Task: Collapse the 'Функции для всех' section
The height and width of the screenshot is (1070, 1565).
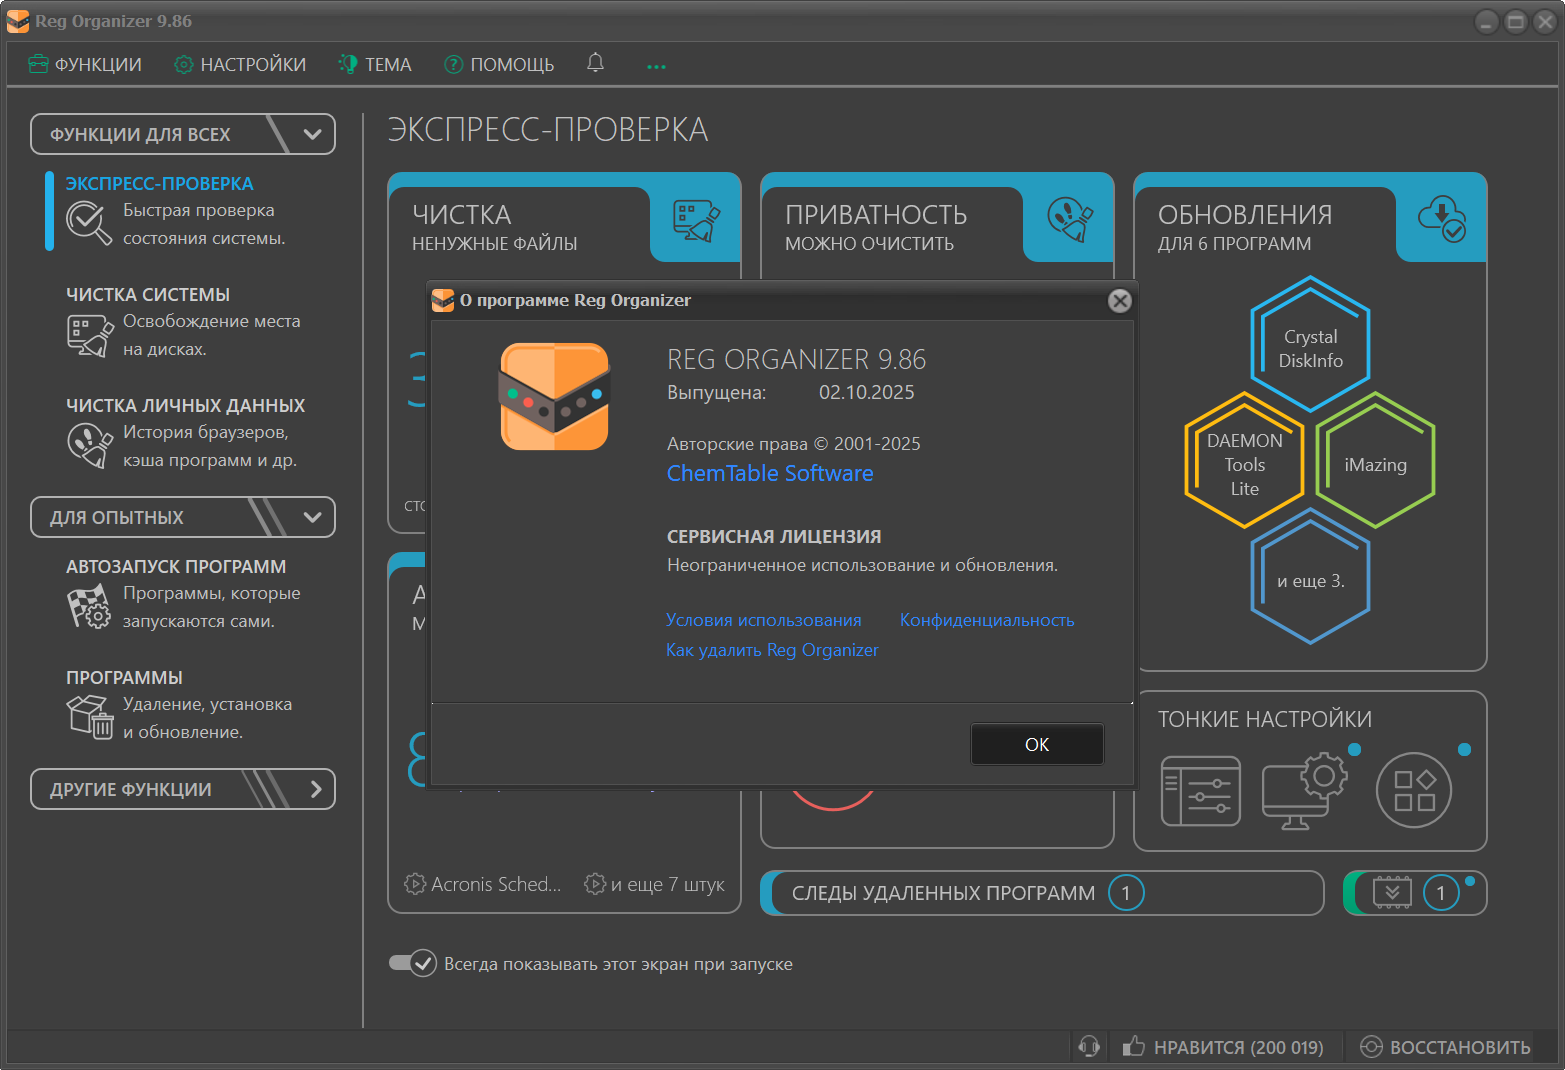Action: (312, 134)
